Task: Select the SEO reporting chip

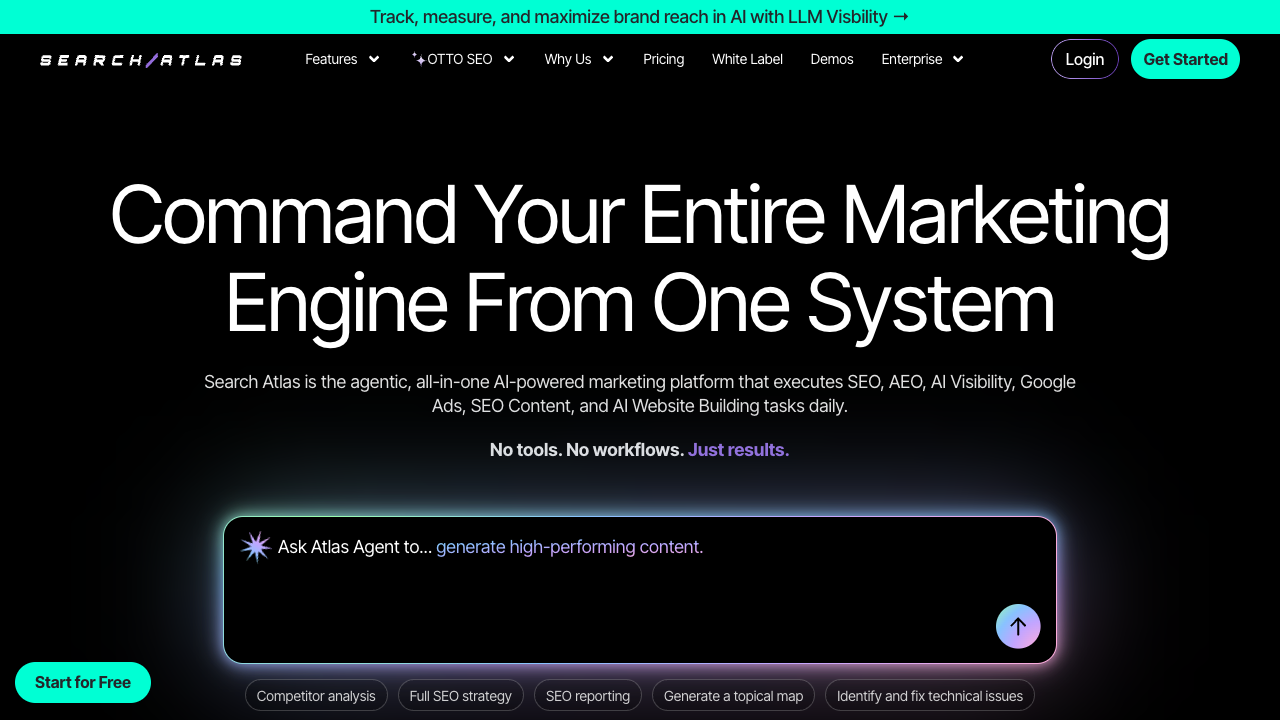Action: 588,695
